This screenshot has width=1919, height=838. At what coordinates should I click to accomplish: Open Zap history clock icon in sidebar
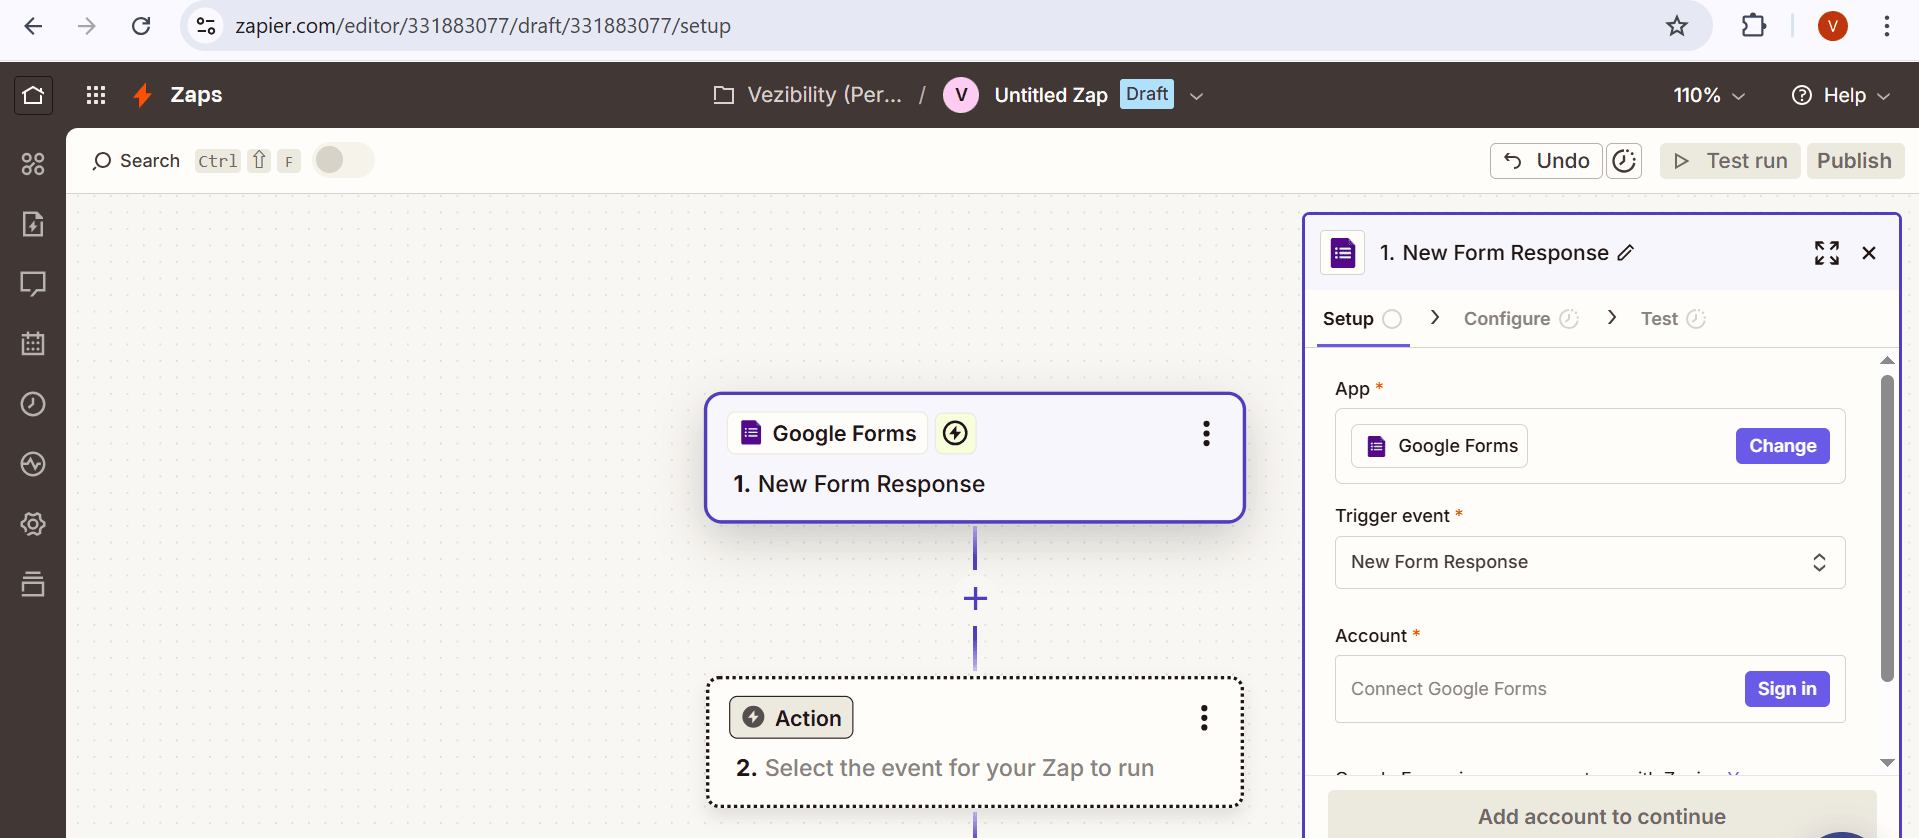point(33,404)
